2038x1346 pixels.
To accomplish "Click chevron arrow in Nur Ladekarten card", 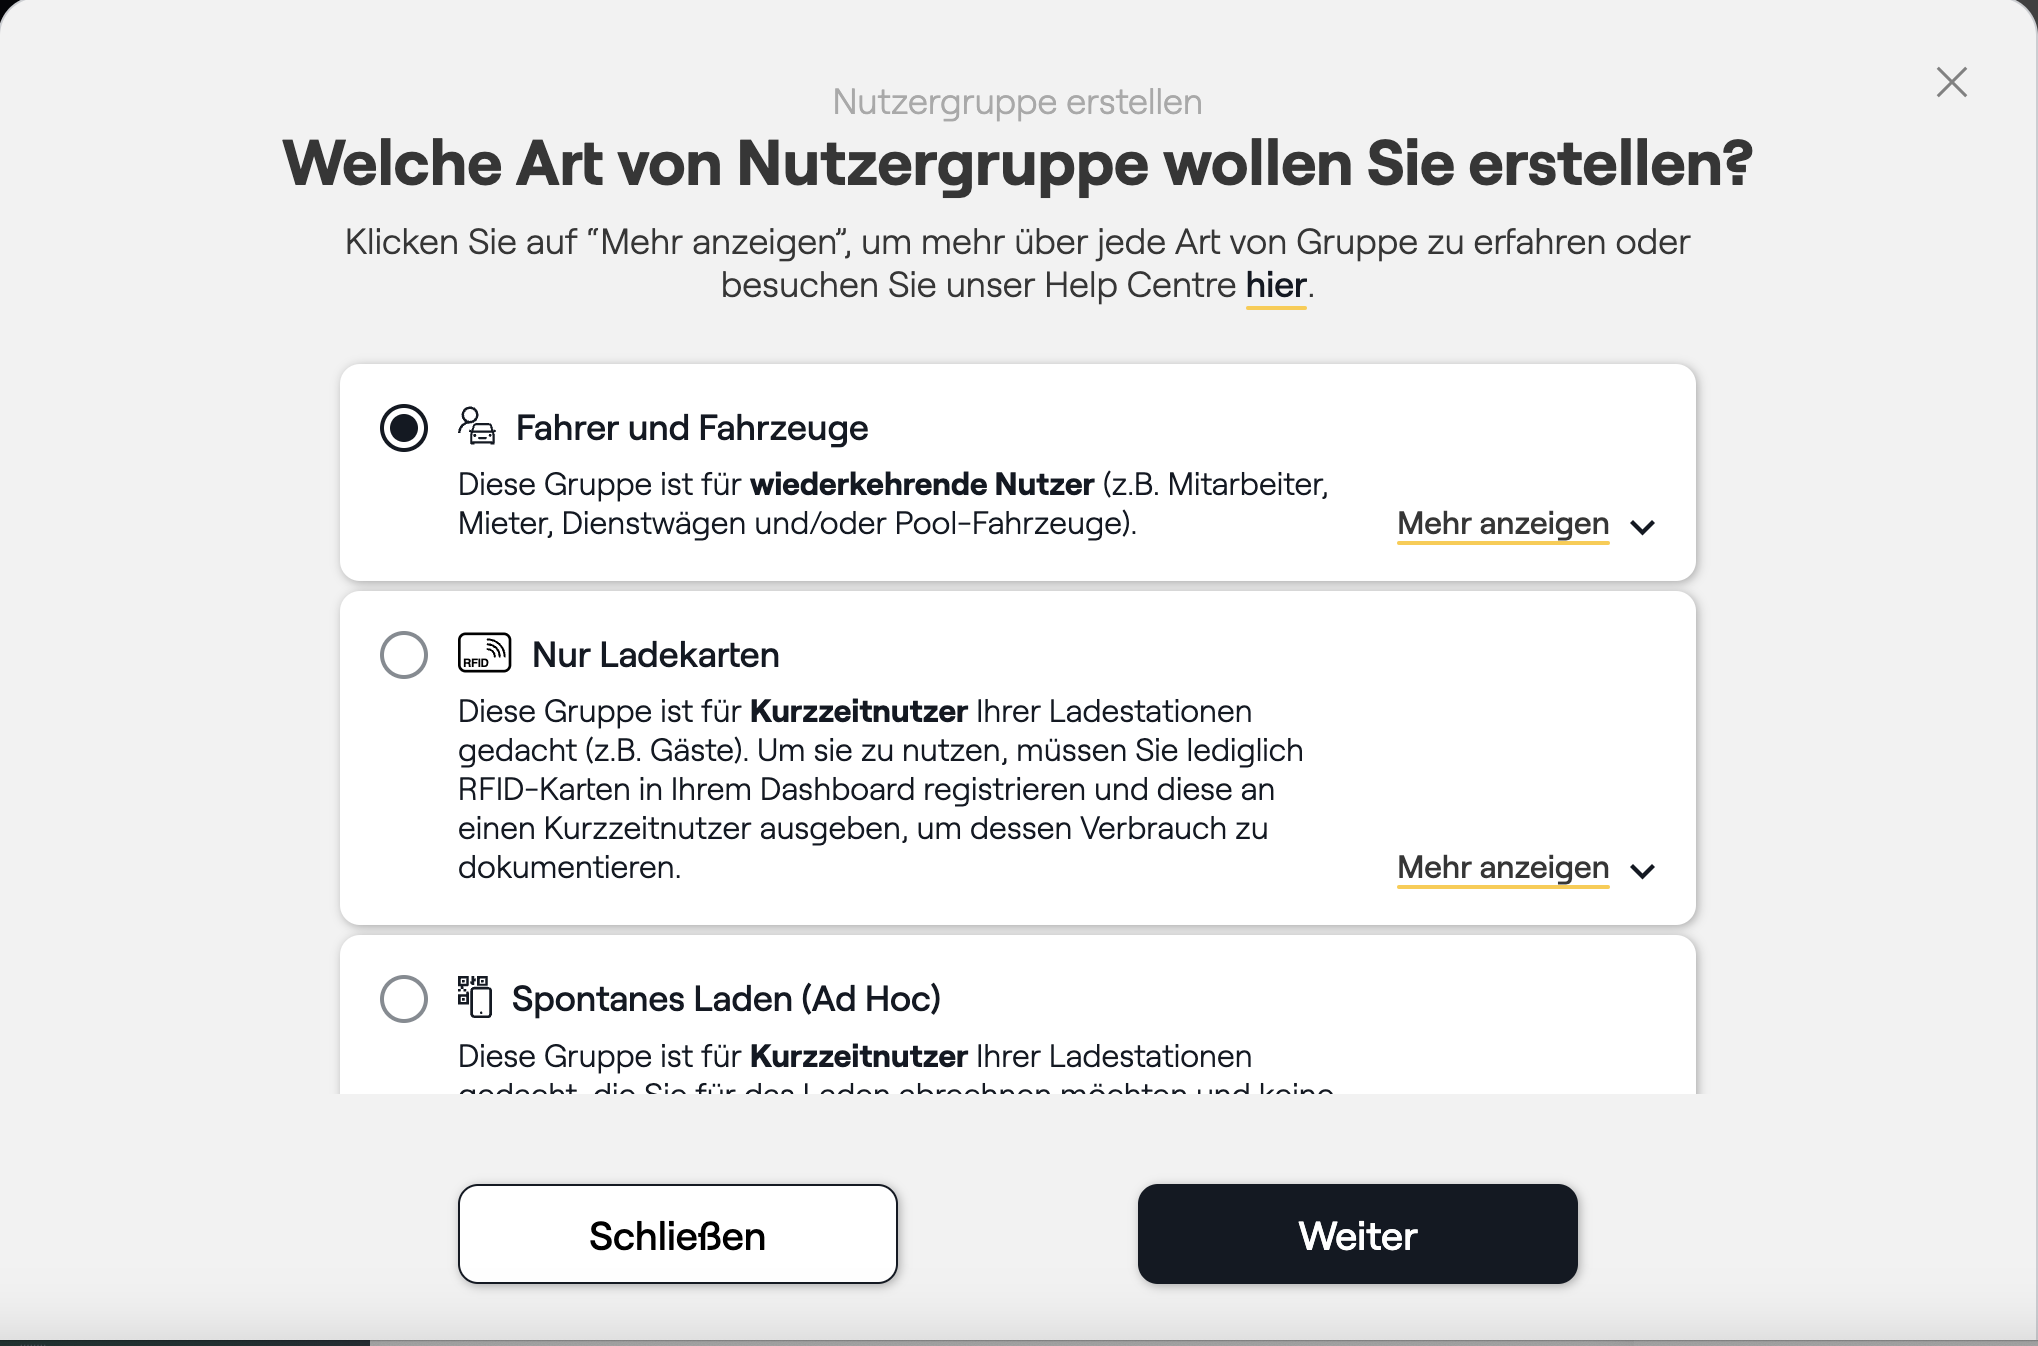I will pyautogui.click(x=1643, y=871).
